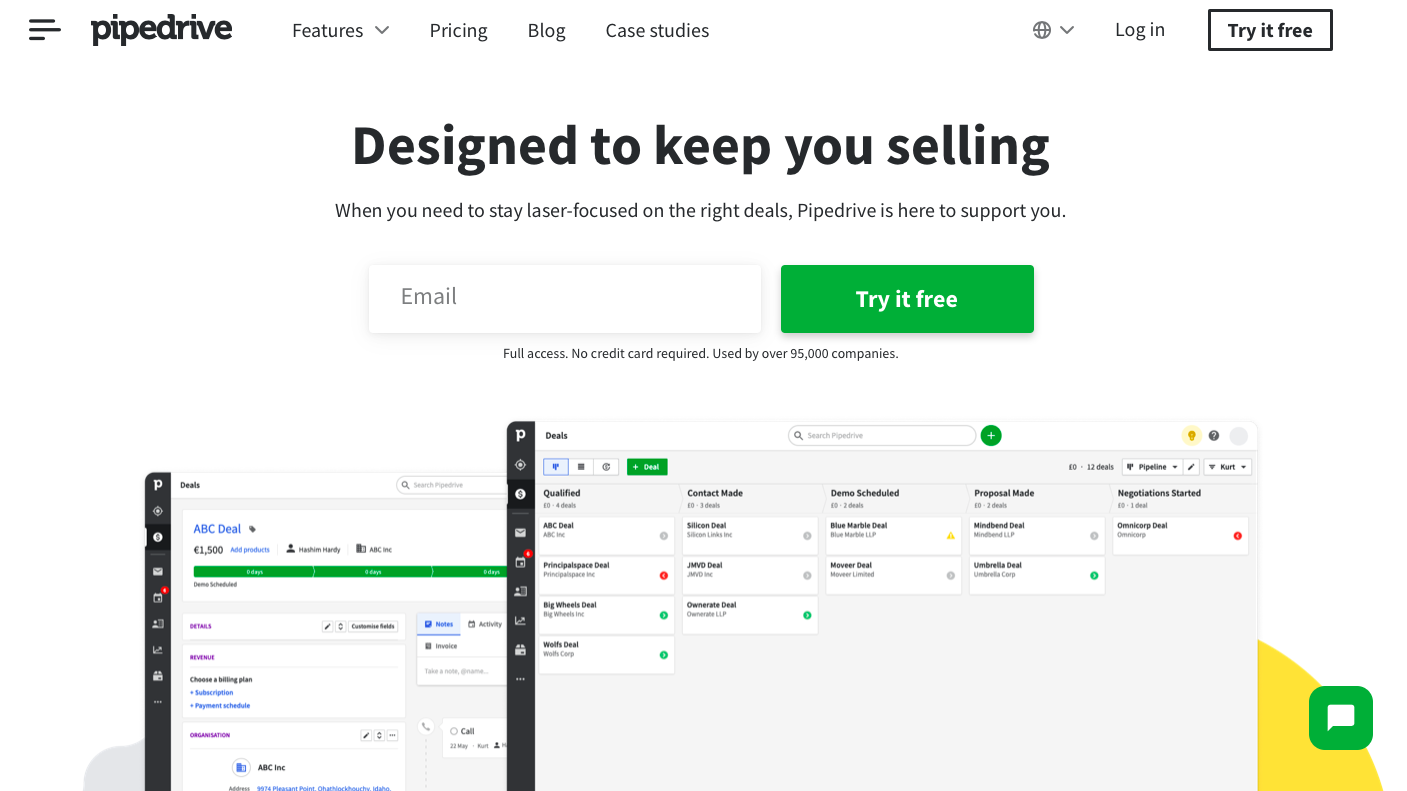
Task: Click the Log in link
Action: [x=1140, y=30]
